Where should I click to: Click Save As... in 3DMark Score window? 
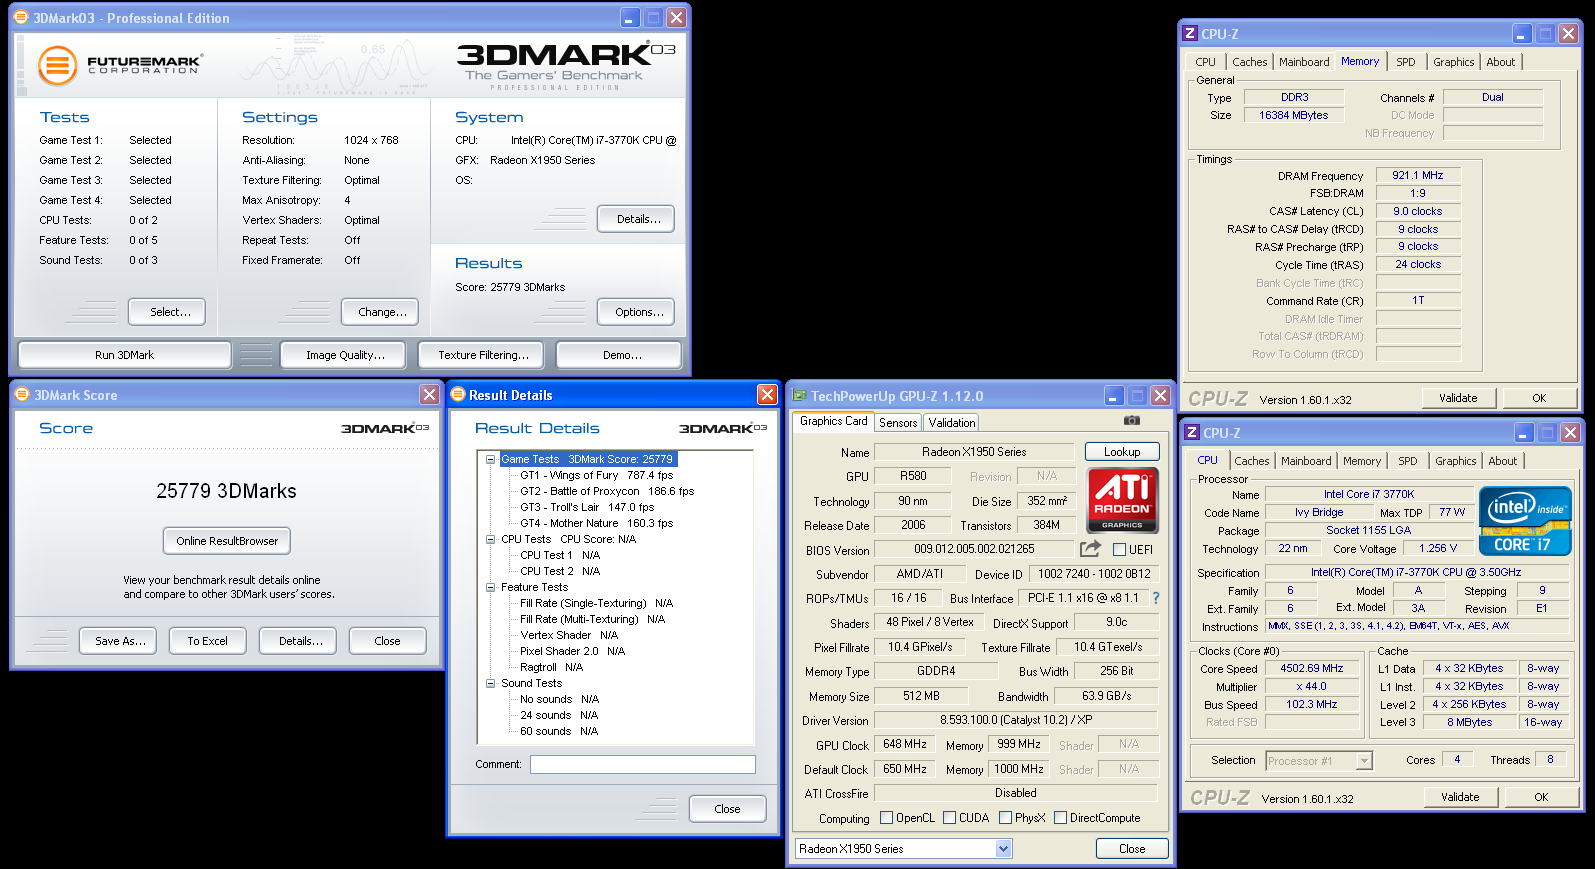click(120, 641)
